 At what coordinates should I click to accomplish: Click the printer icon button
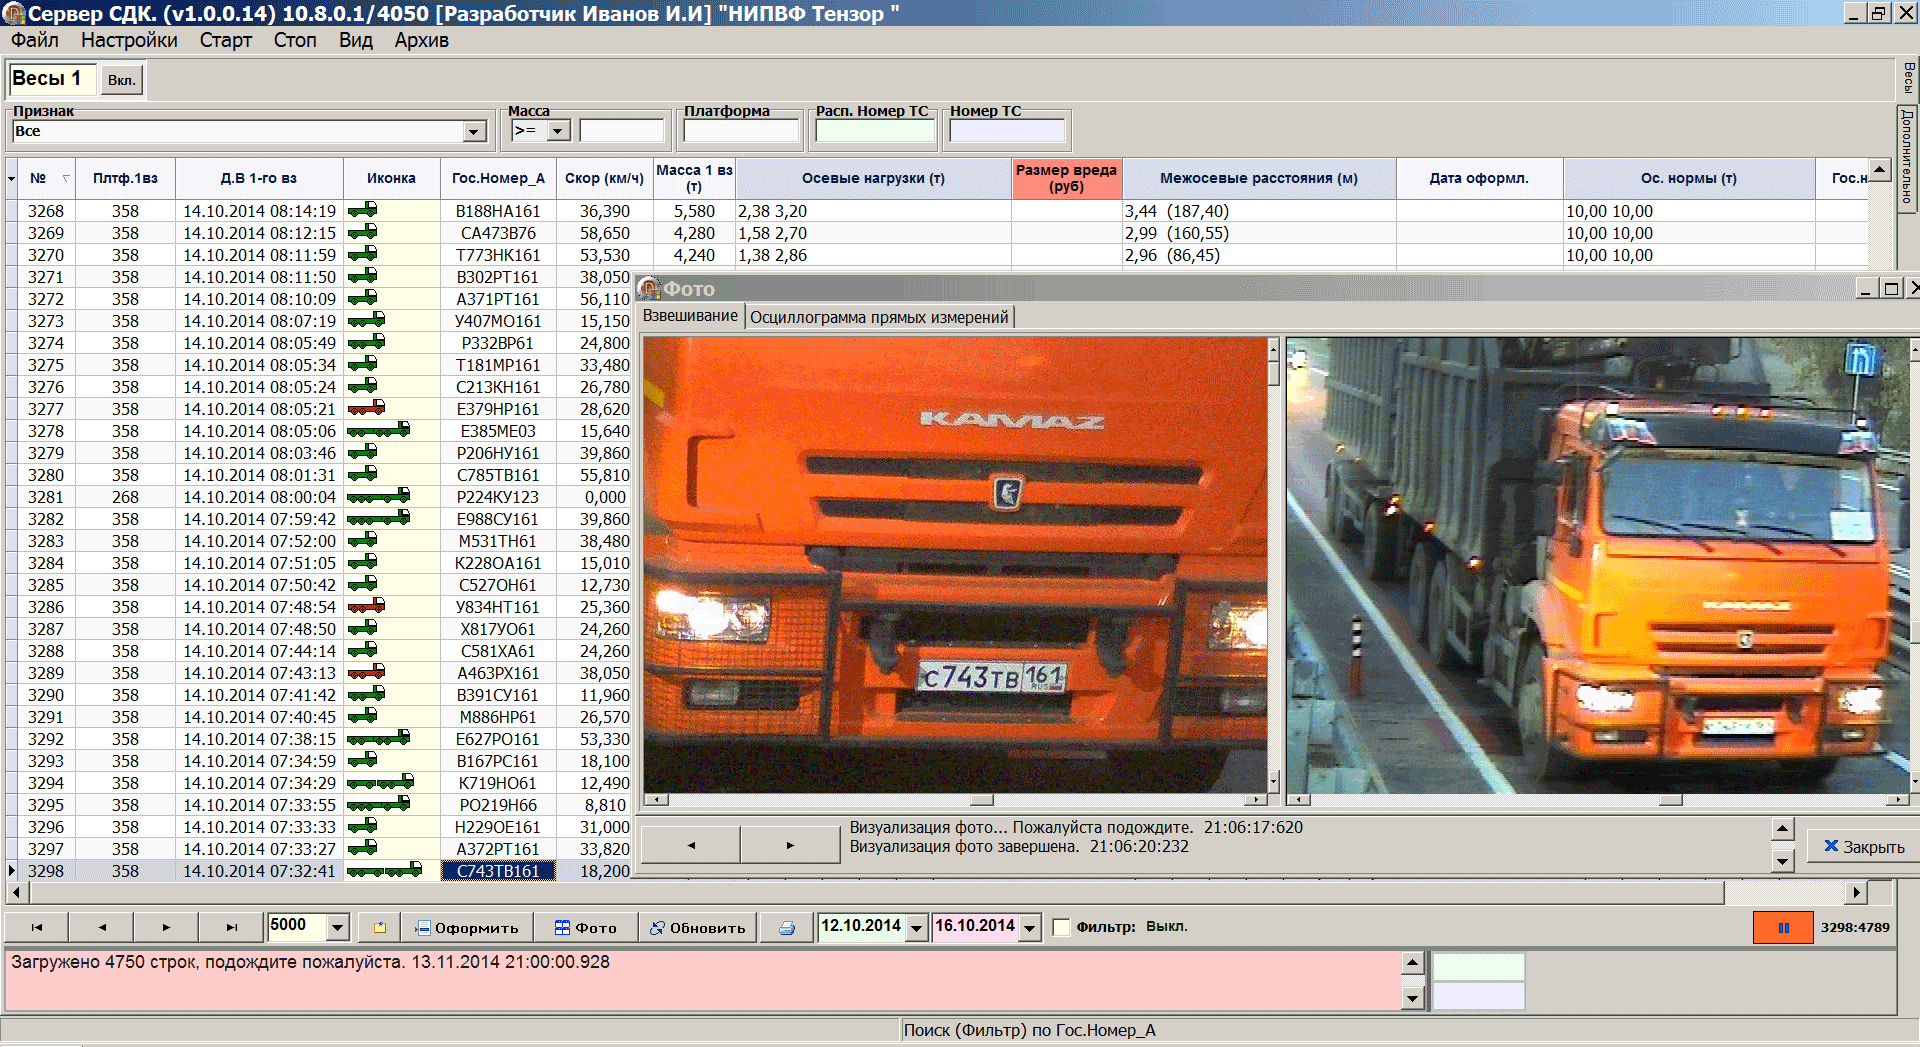click(x=787, y=927)
